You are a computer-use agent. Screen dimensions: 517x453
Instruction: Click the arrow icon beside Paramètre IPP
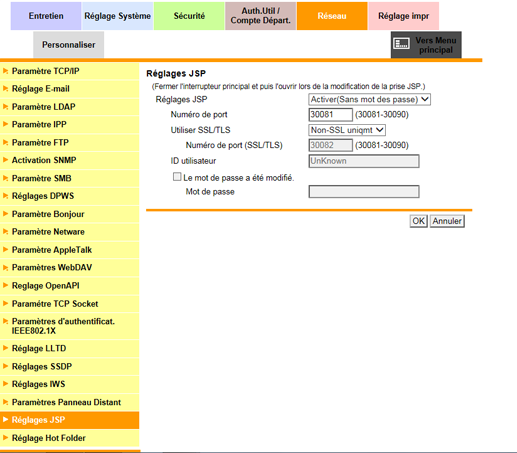click(x=5, y=124)
